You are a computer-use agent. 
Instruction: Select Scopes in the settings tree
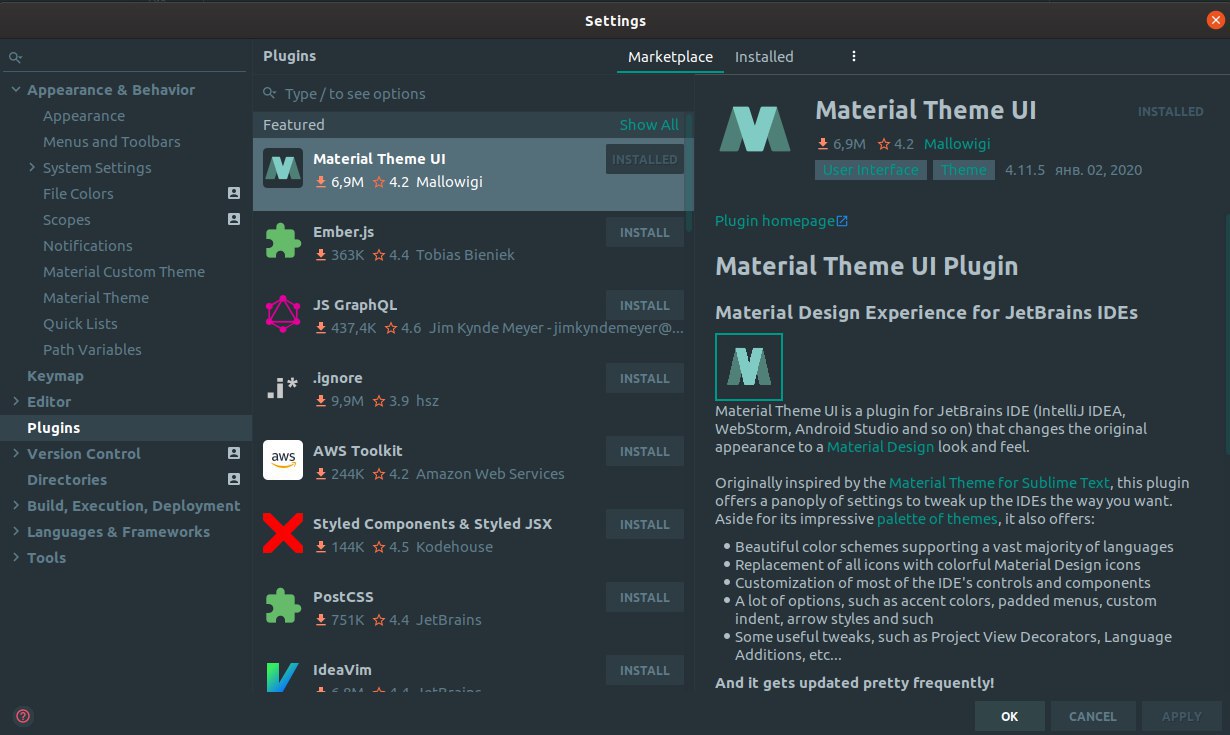67,220
